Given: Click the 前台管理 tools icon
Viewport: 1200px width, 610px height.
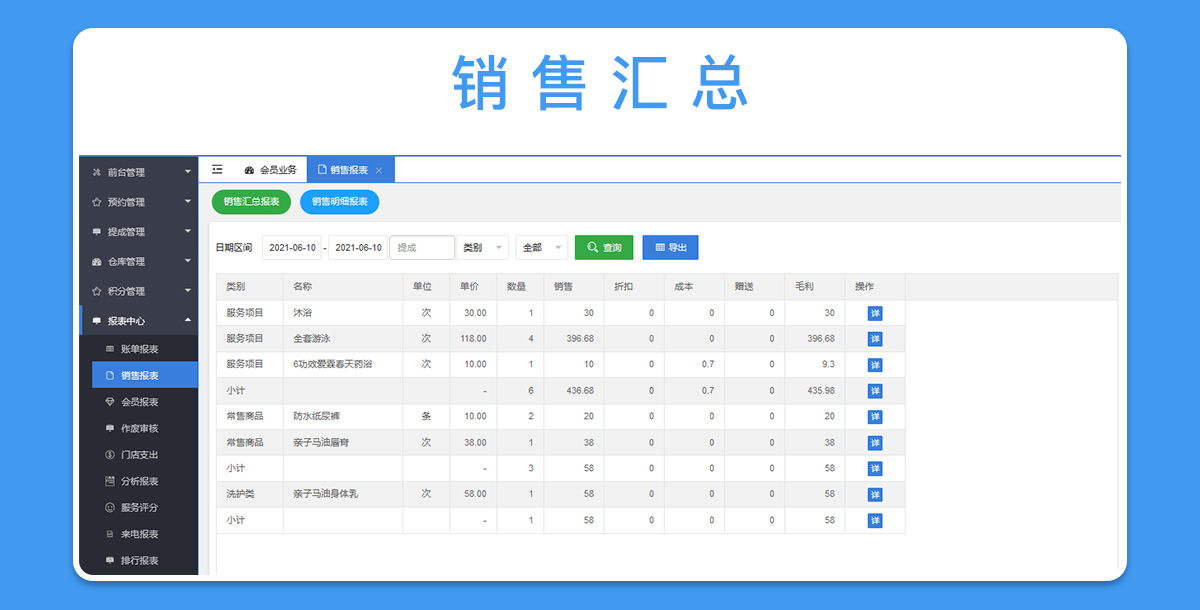Looking at the screenshot, I should tap(97, 172).
